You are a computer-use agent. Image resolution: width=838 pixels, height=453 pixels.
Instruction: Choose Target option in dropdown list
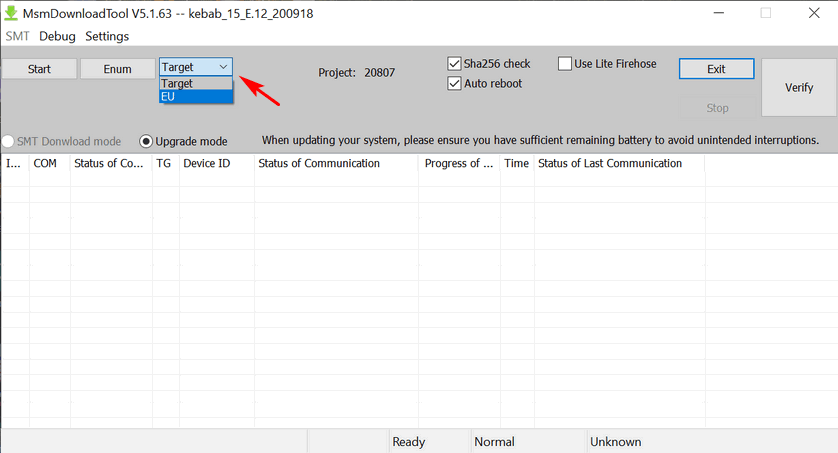(196, 83)
